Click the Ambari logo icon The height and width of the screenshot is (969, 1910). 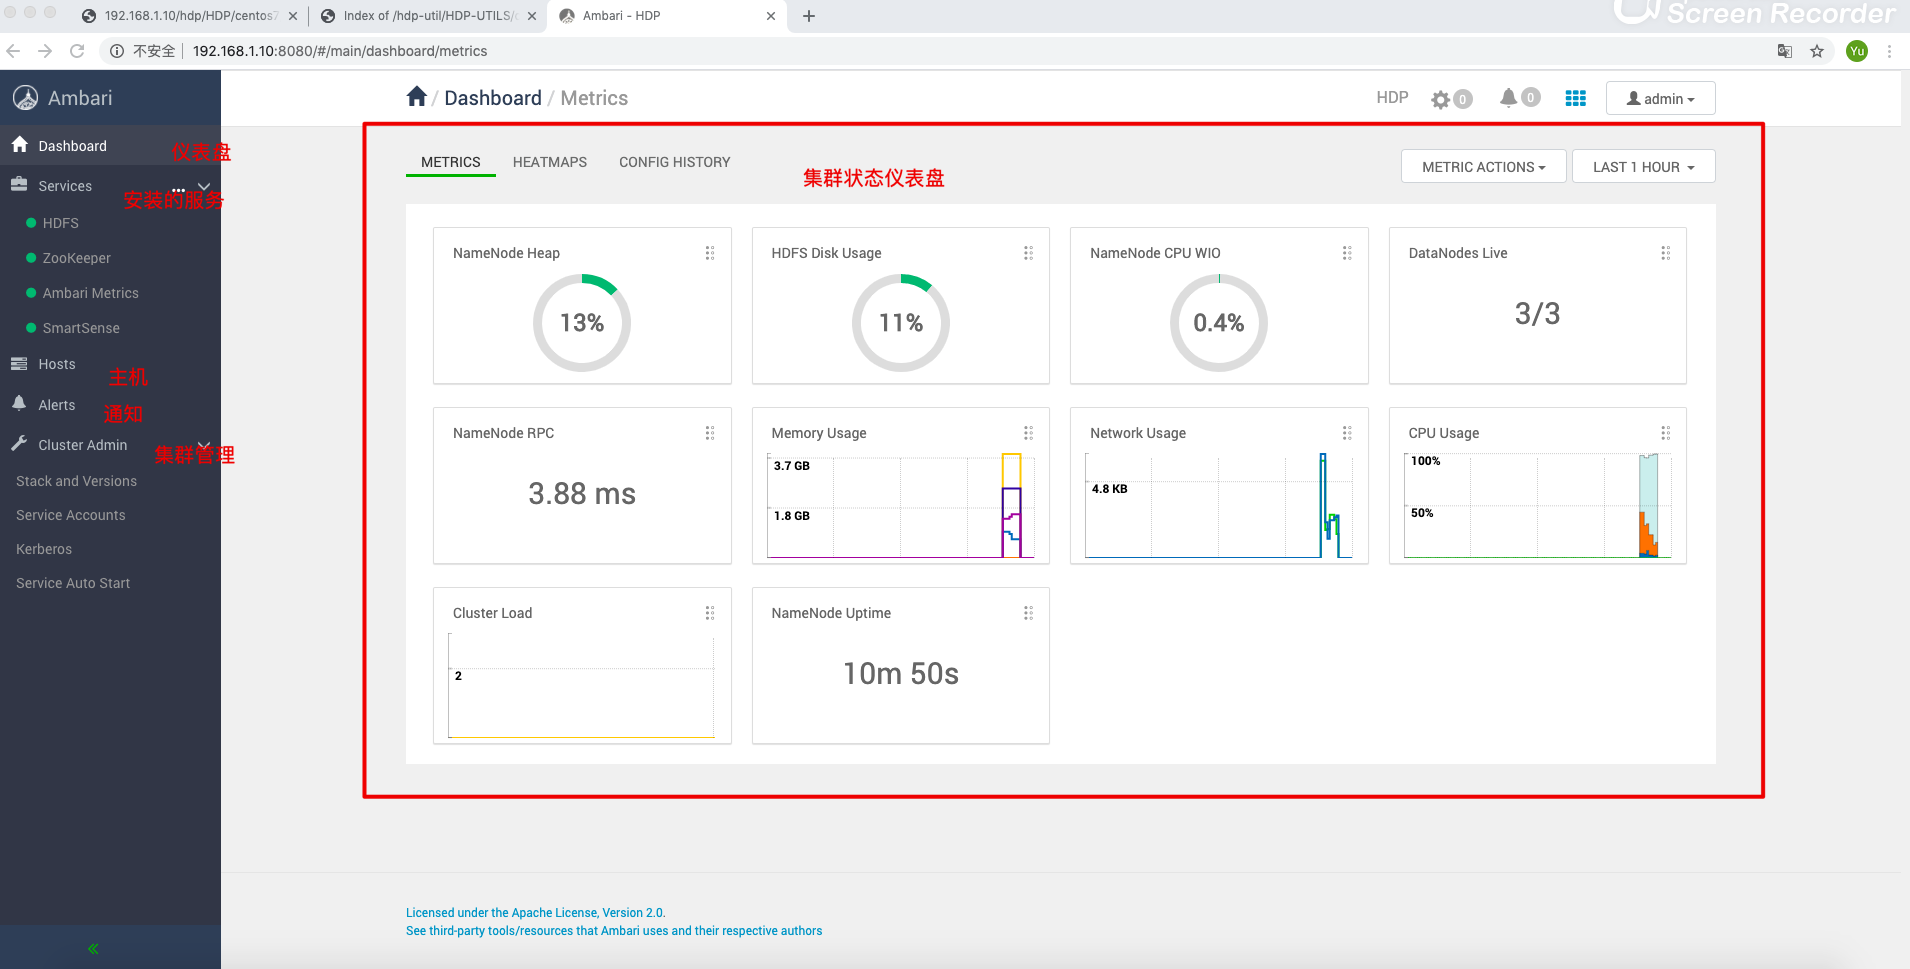coord(25,98)
